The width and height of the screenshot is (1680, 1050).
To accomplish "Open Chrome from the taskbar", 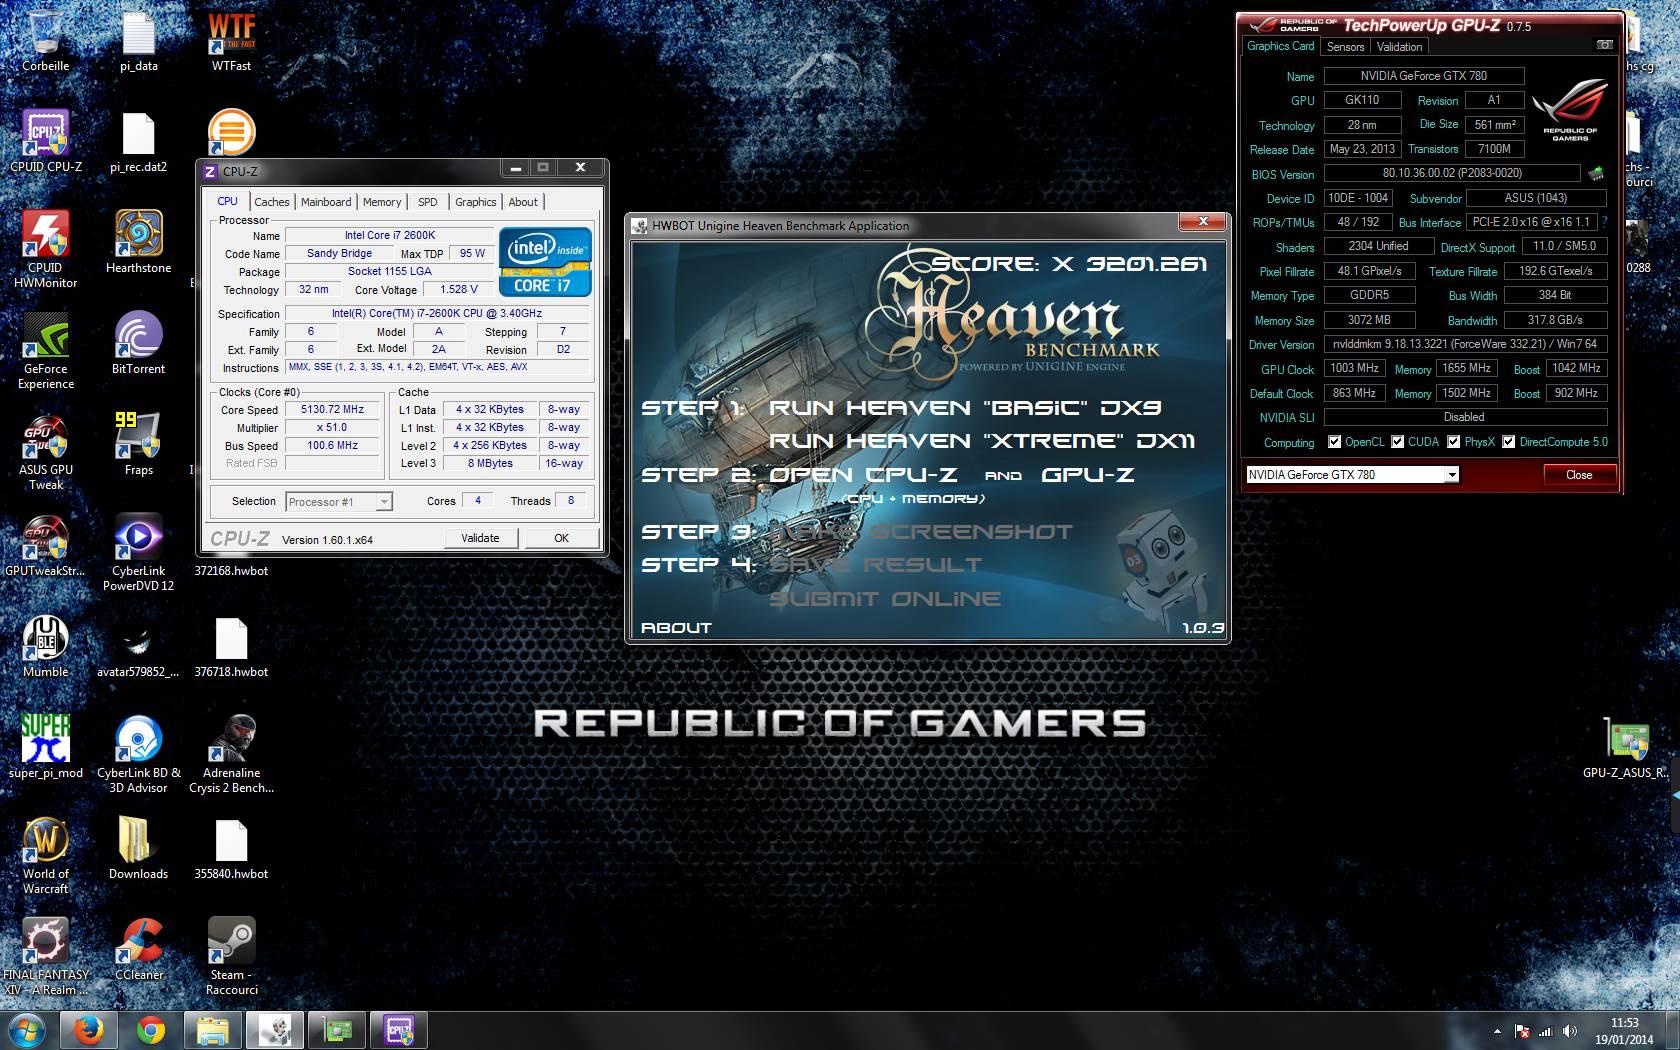I will (x=151, y=1030).
